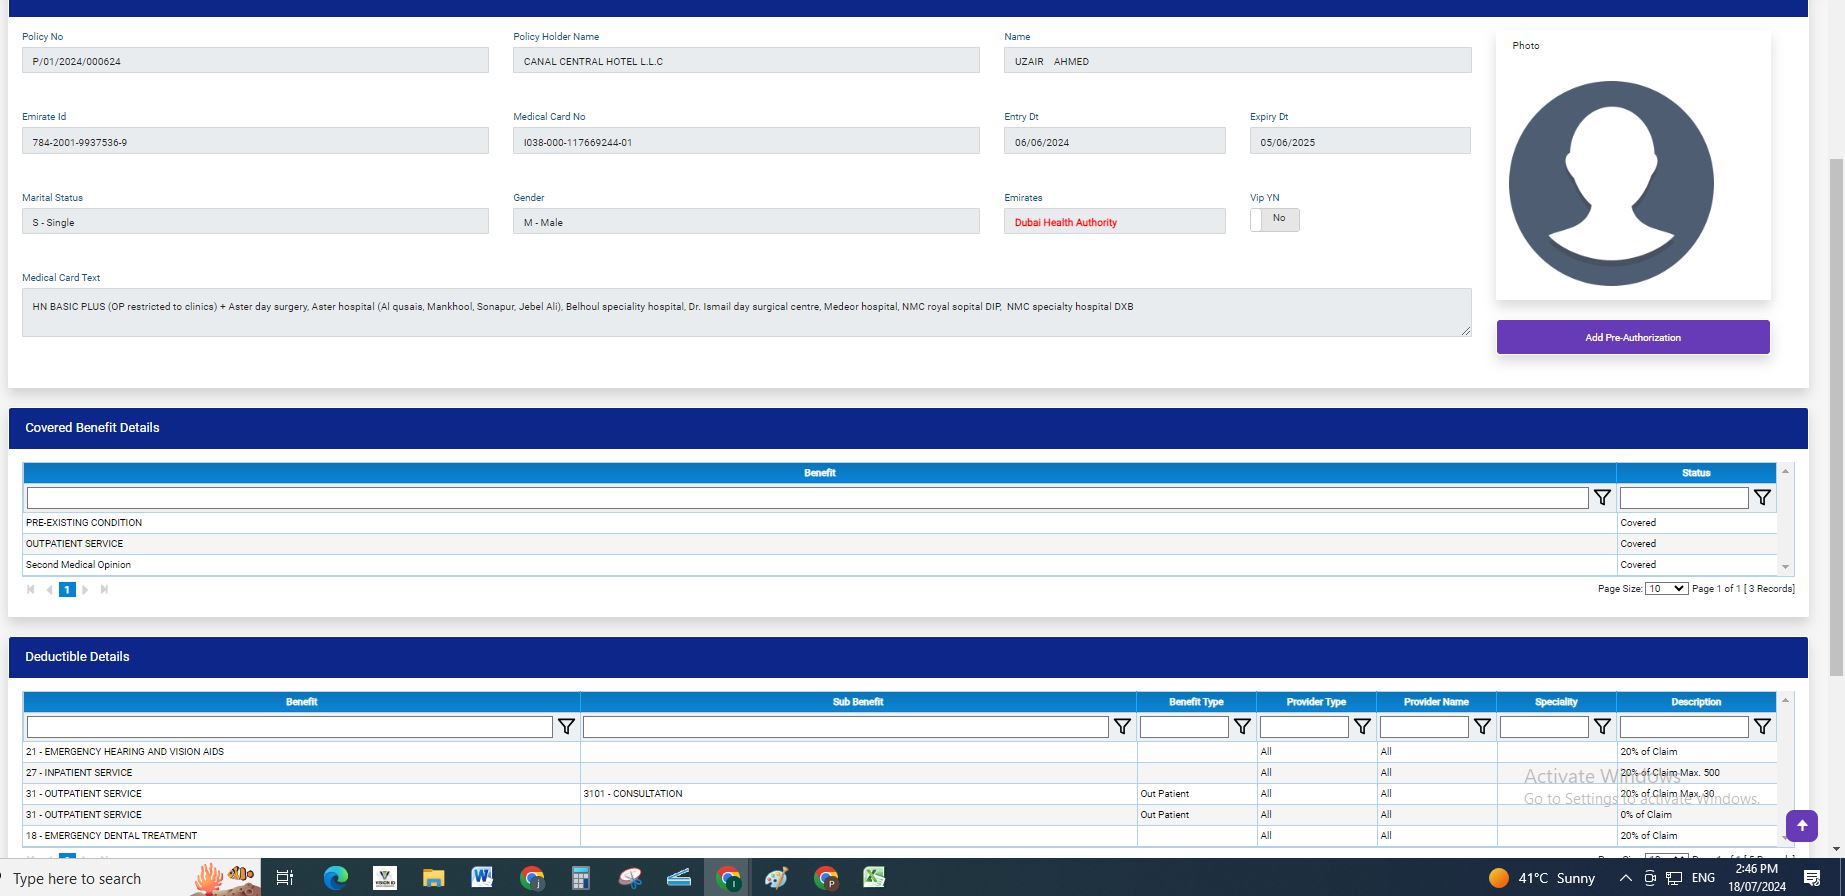The image size is (1845, 896).
Task: Open the Sub Benefit column filter icon
Action: tap(1122, 727)
